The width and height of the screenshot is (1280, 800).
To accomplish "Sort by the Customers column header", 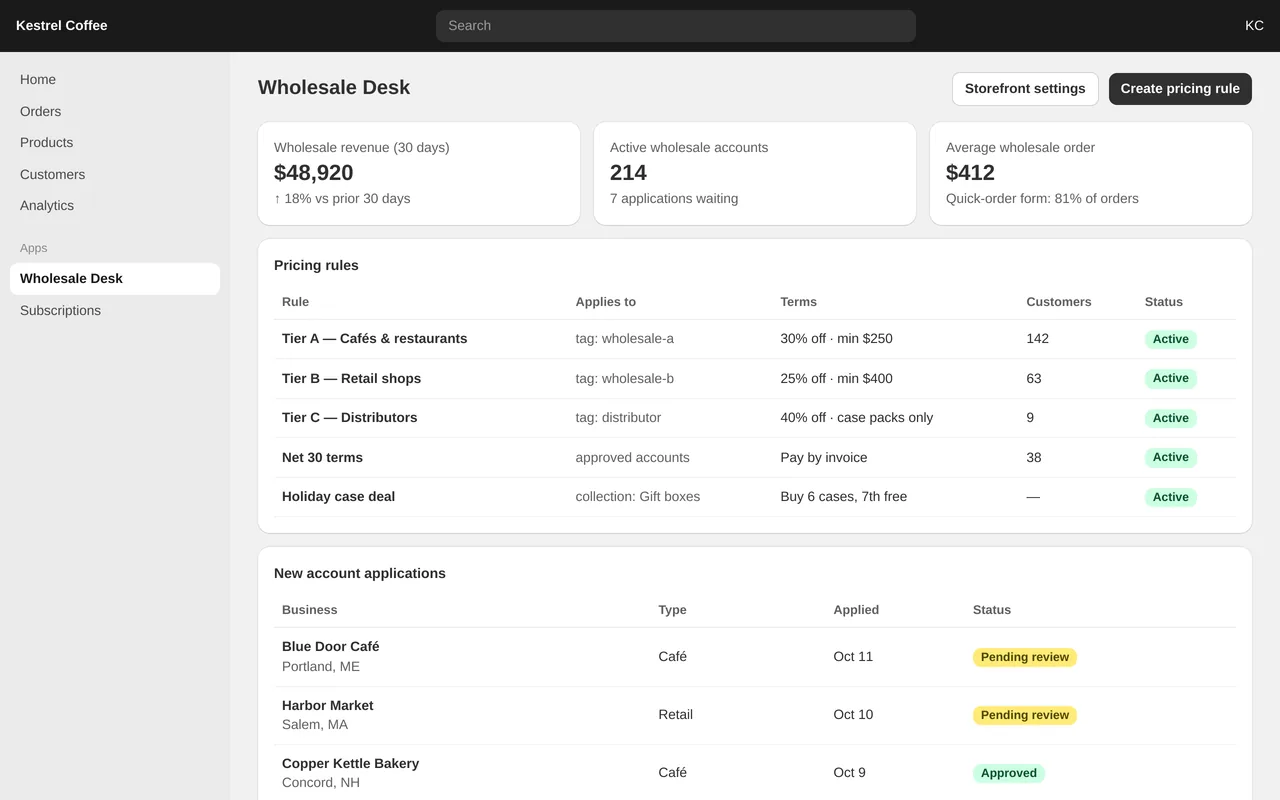I will click(1058, 302).
